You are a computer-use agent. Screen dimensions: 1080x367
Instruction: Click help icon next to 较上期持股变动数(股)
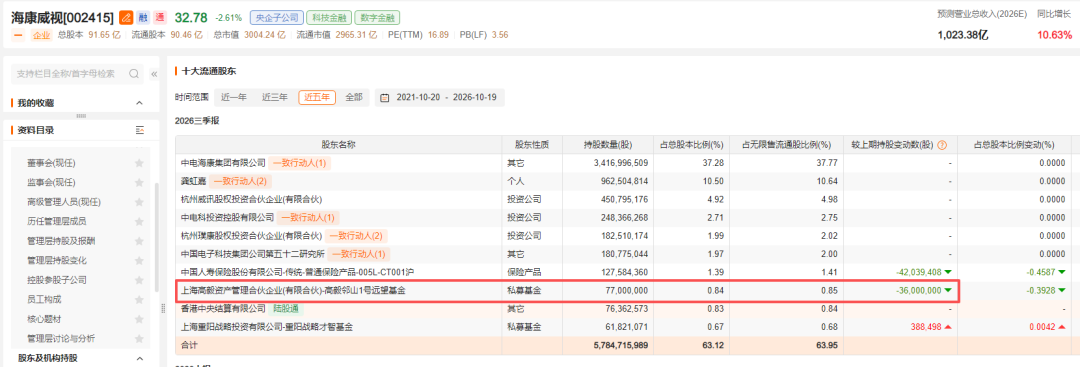click(942, 145)
